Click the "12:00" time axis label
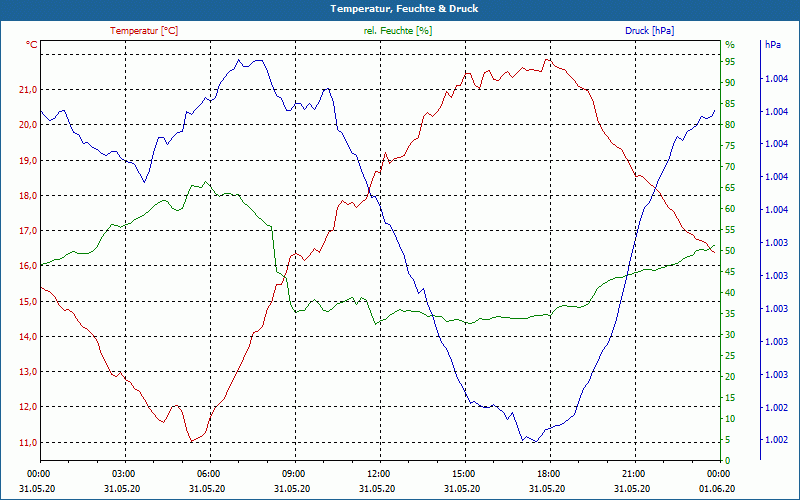 click(378, 473)
